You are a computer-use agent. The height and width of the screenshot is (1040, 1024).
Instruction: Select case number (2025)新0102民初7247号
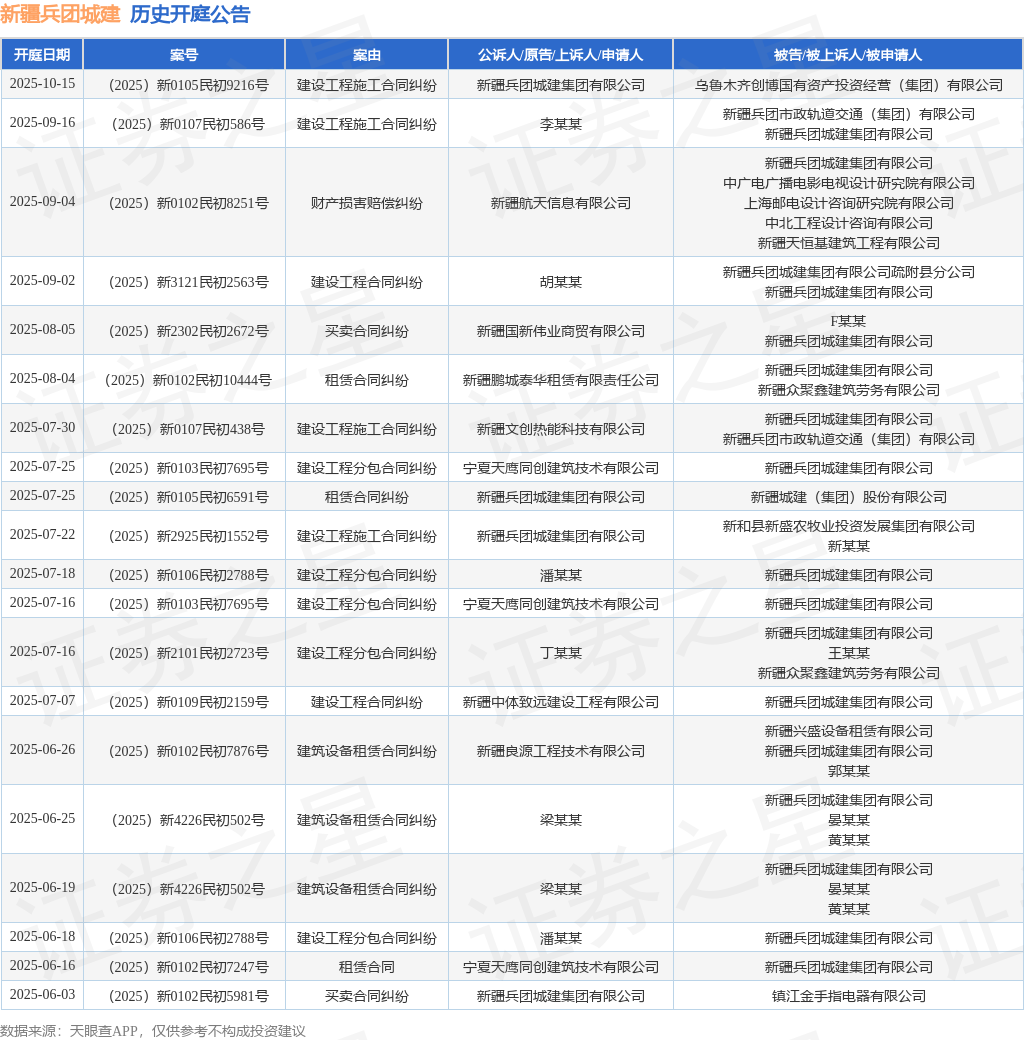click(x=188, y=968)
